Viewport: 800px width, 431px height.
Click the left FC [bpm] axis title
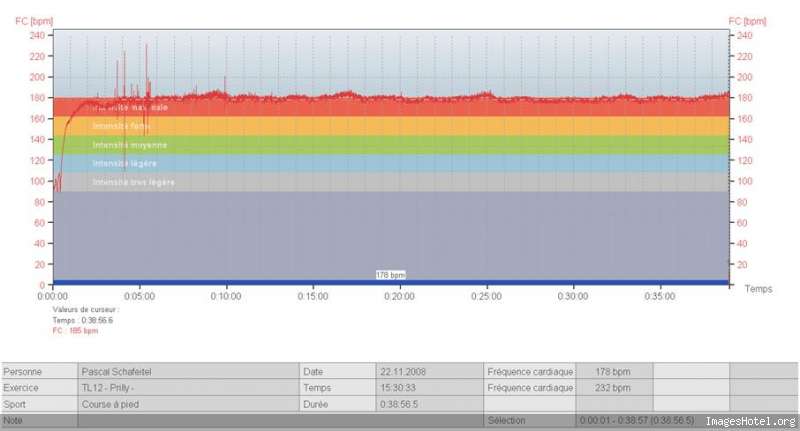[34, 21]
